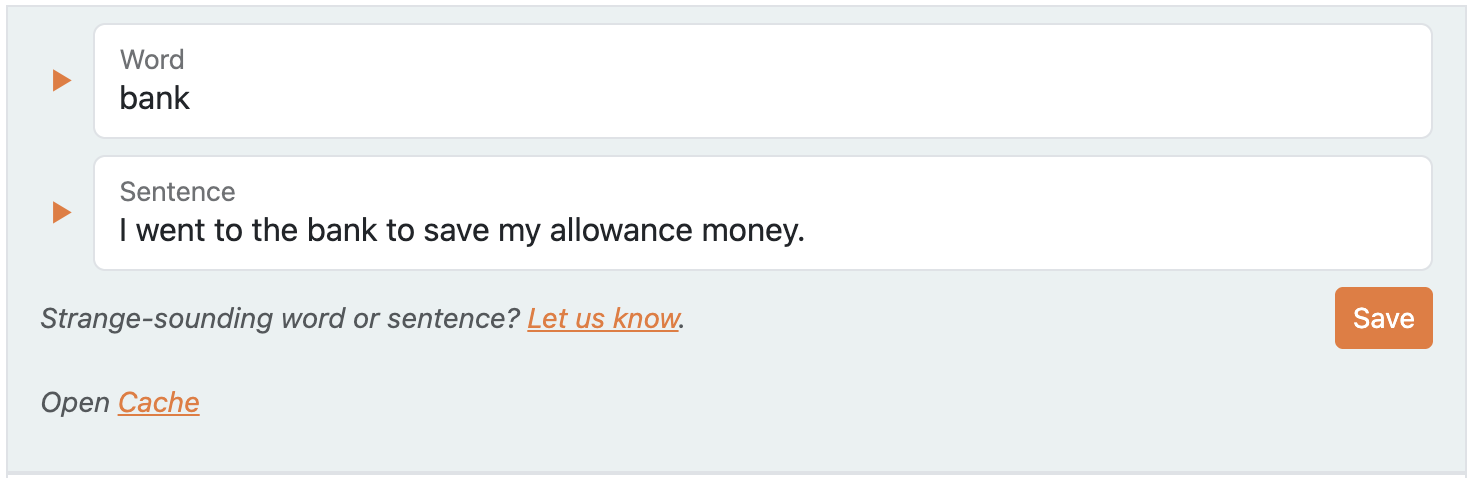Click the "Strange-sounding word or sentence?" text
Viewport: 1472px width, 478px height.
[x=280, y=319]
